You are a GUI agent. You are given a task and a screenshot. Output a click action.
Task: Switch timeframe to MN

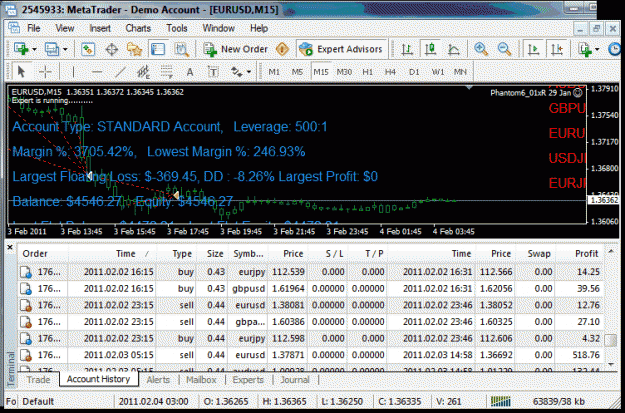(460, 72)
